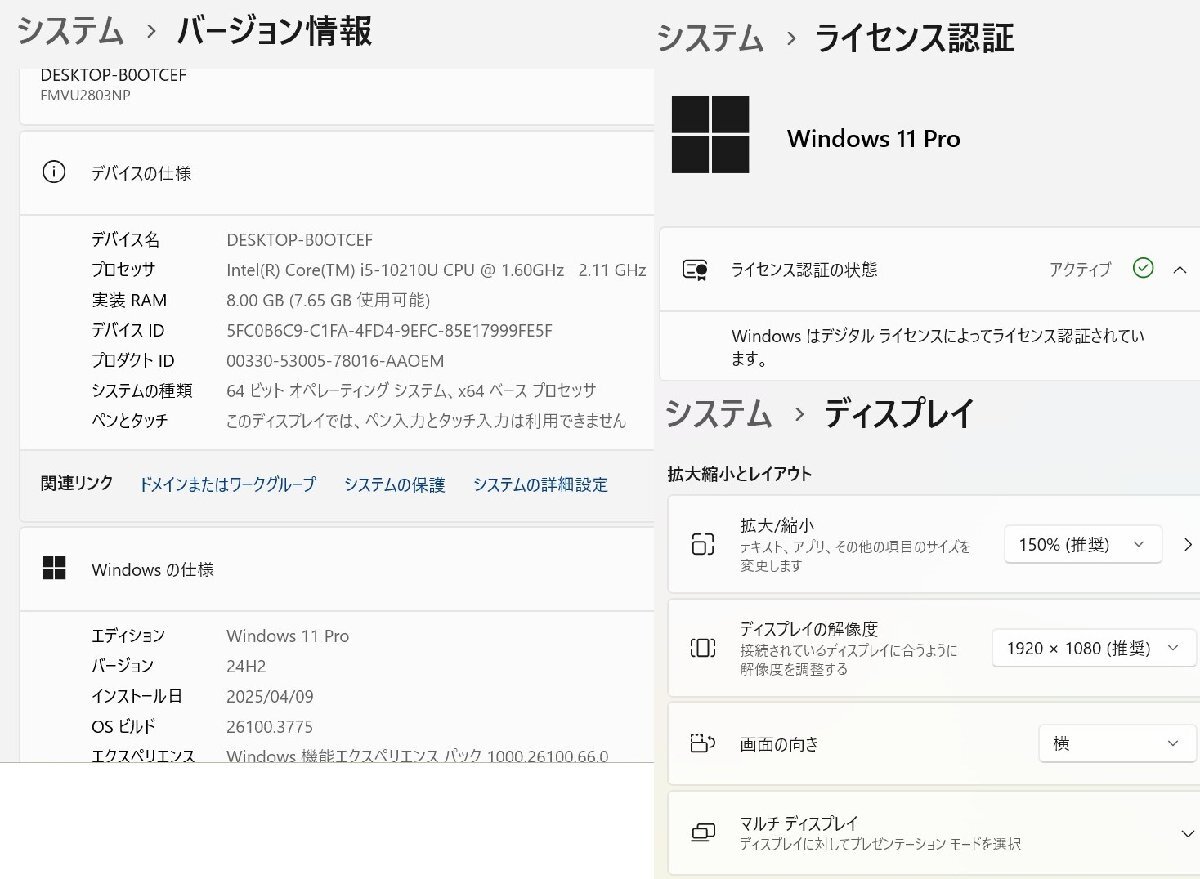Click the green active checkmark icon
The height and width of the screenshot is (879, 1200).
(1143, 268)
